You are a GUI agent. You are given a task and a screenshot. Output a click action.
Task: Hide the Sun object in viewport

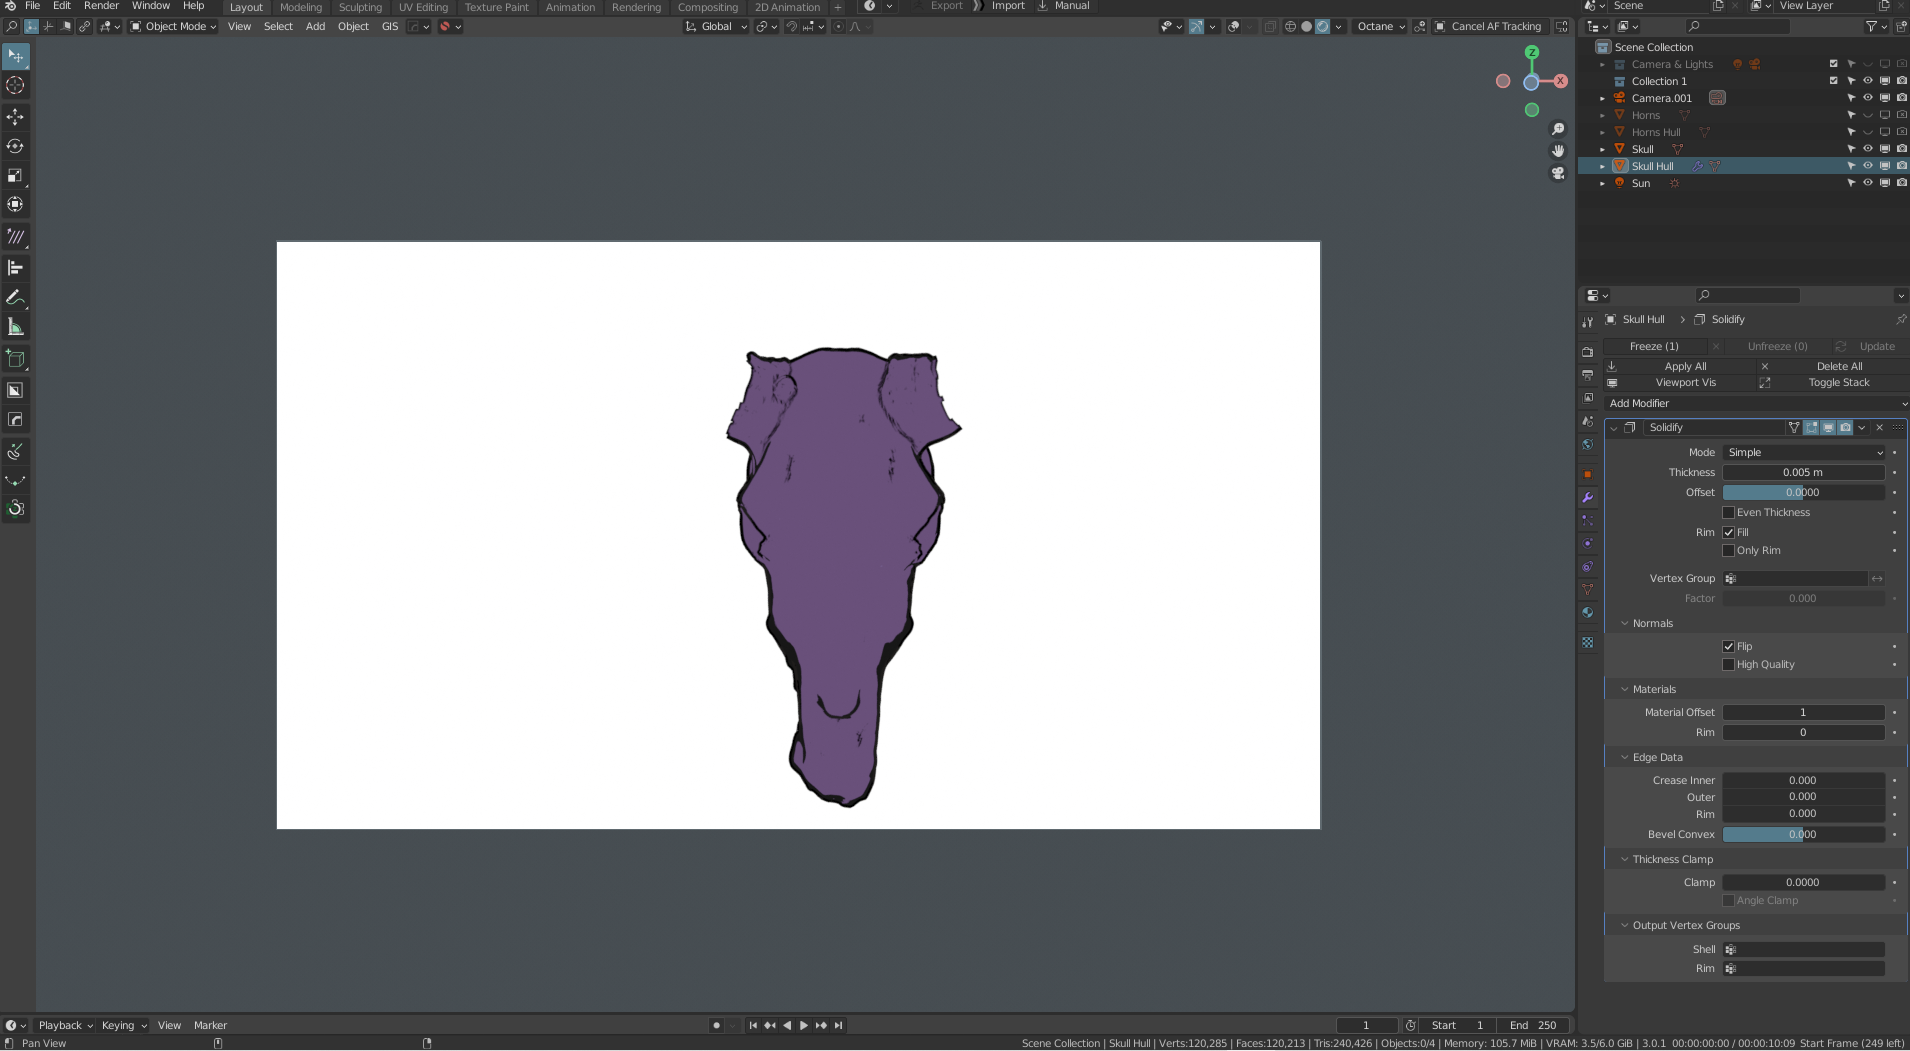click(x=1867, y=183)
